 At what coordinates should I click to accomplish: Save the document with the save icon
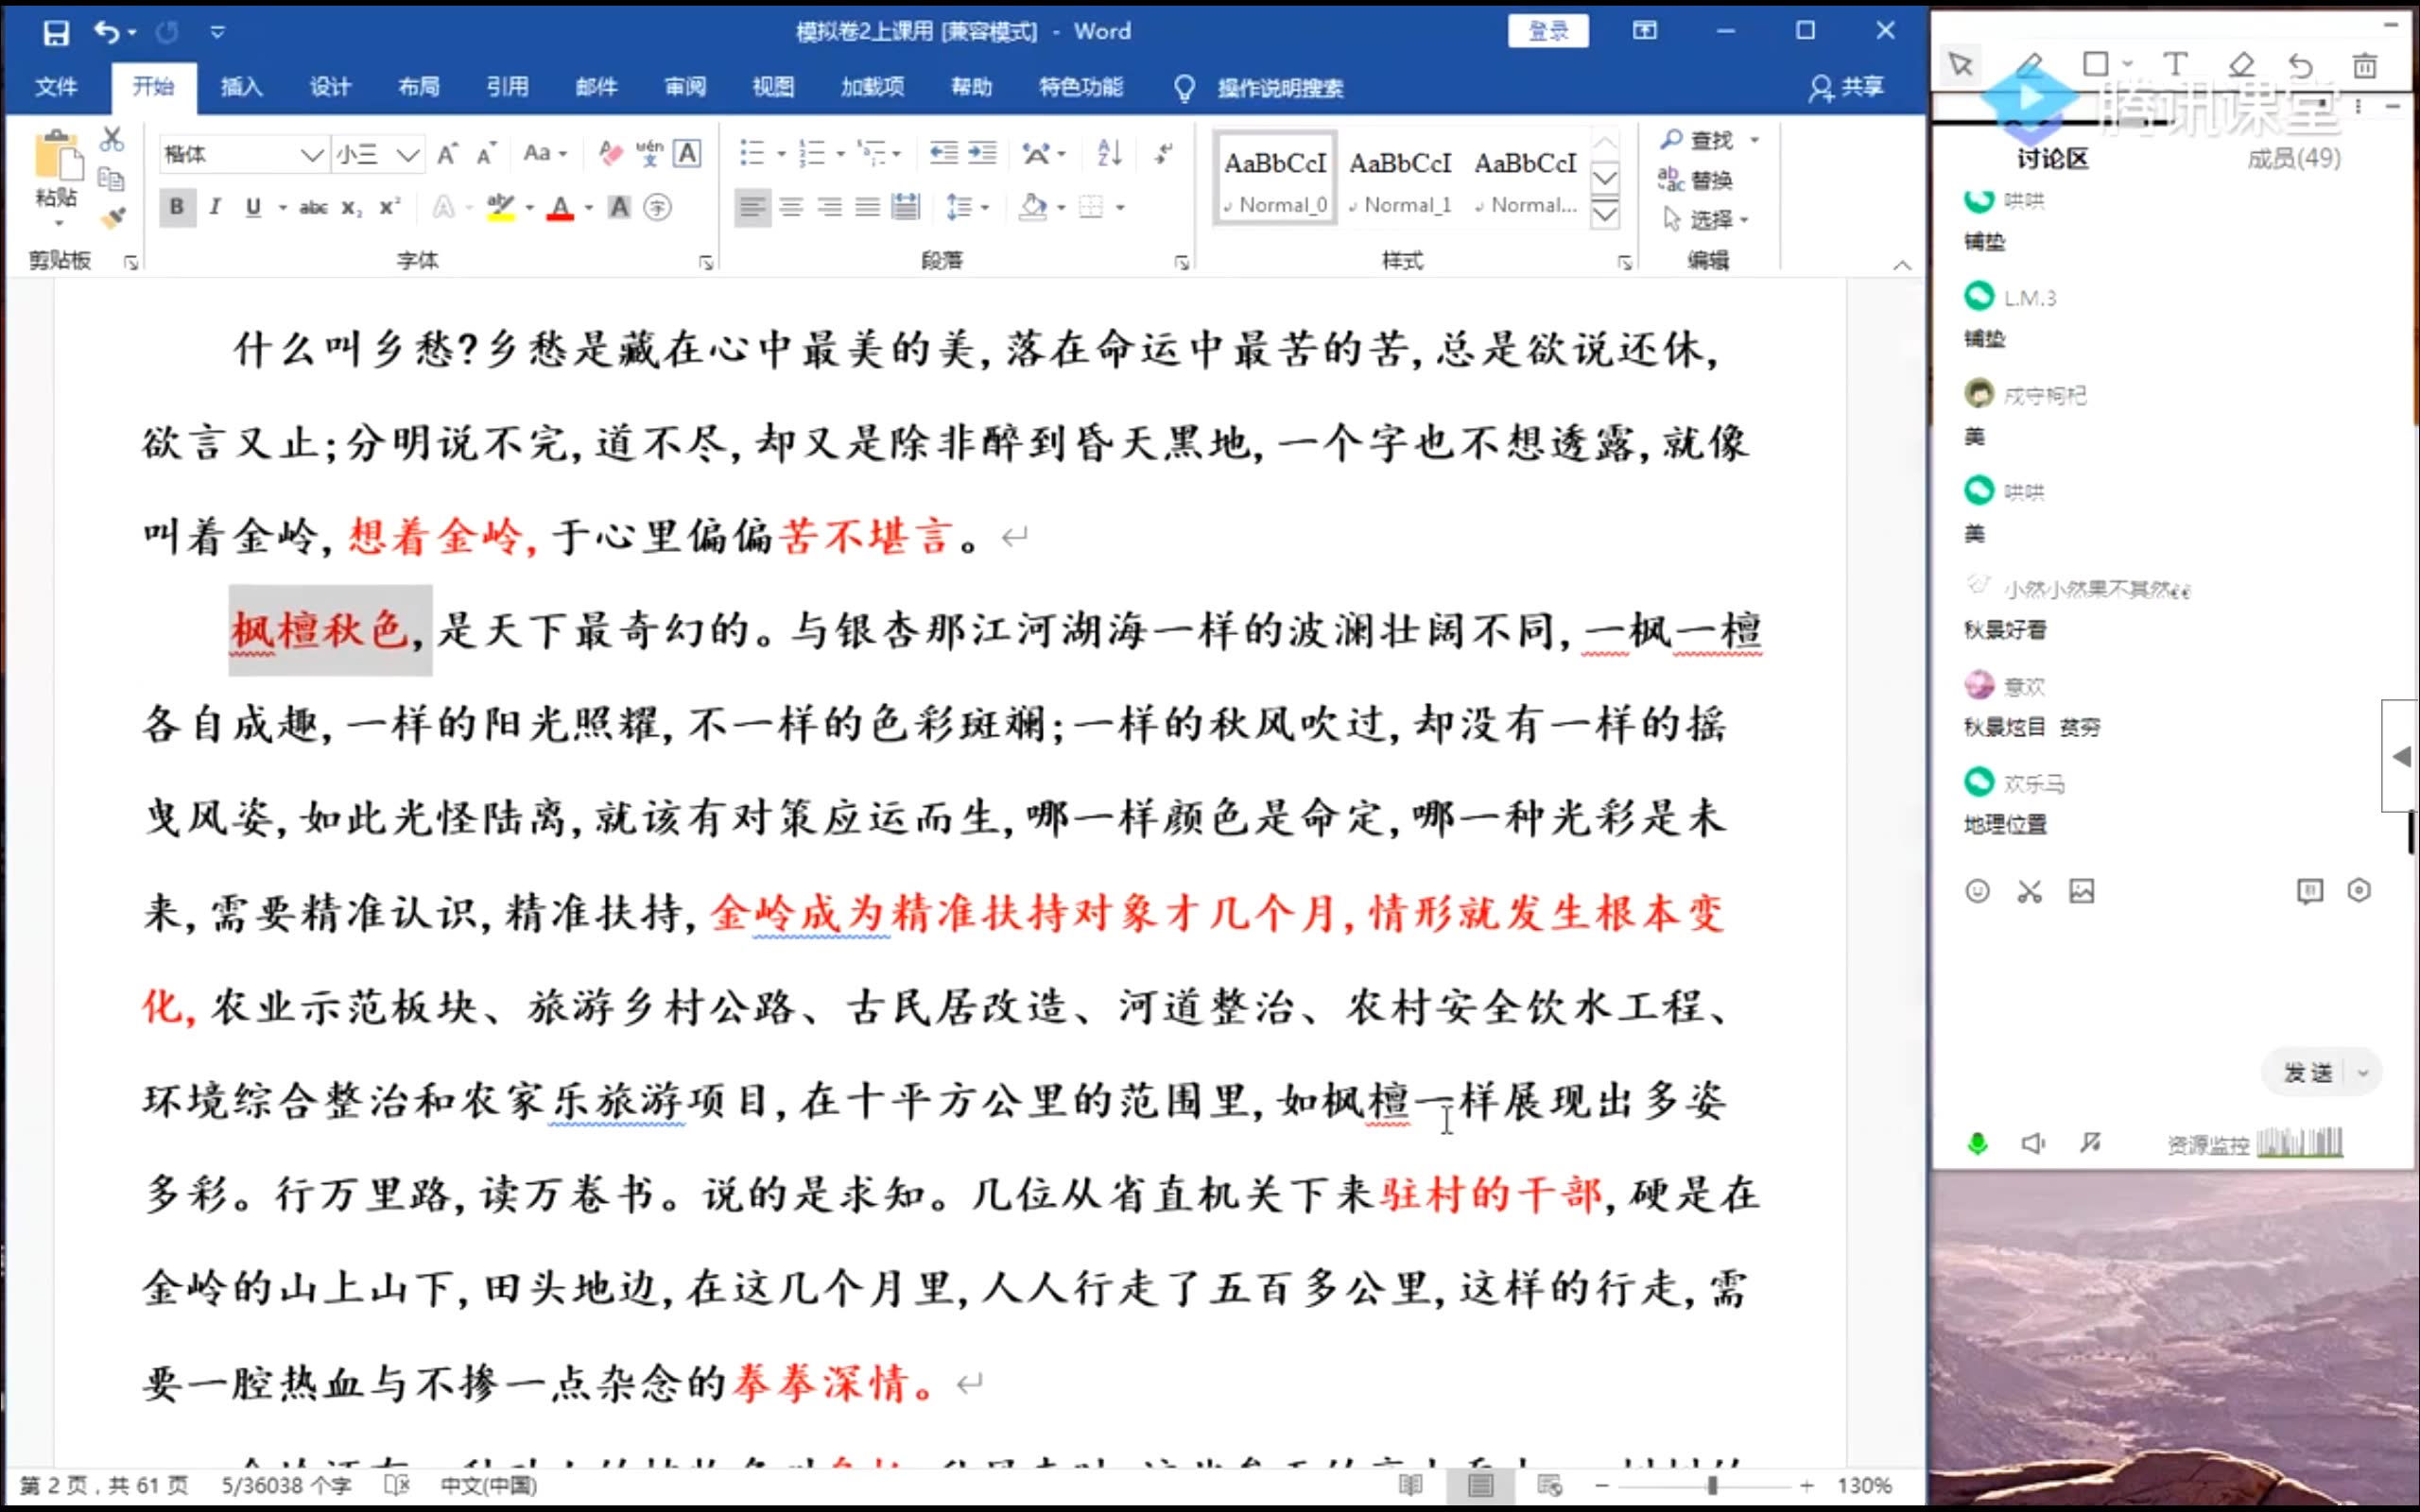56,32
